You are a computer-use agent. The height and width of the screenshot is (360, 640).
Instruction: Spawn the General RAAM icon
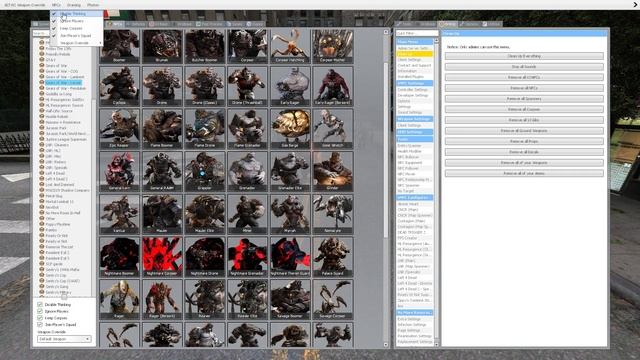tap(162, 171)
